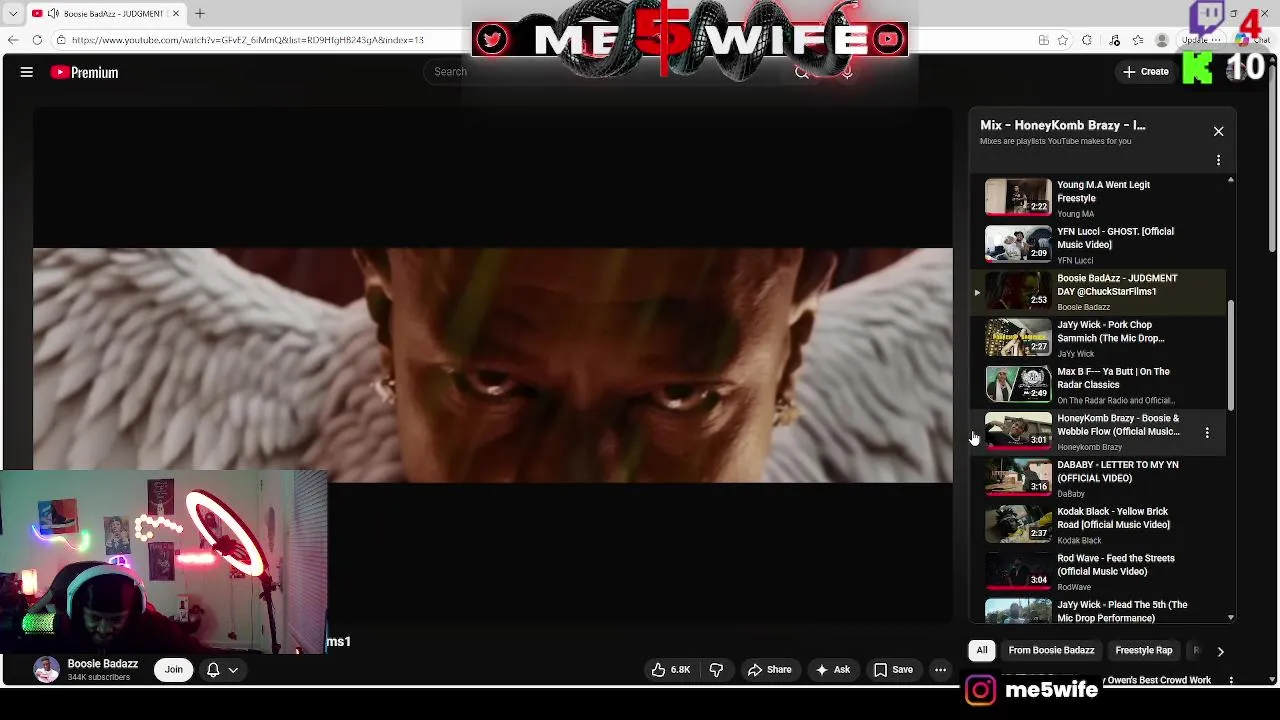View site info lock icon in address bar
1280x720 pixels.
point(61,40)
